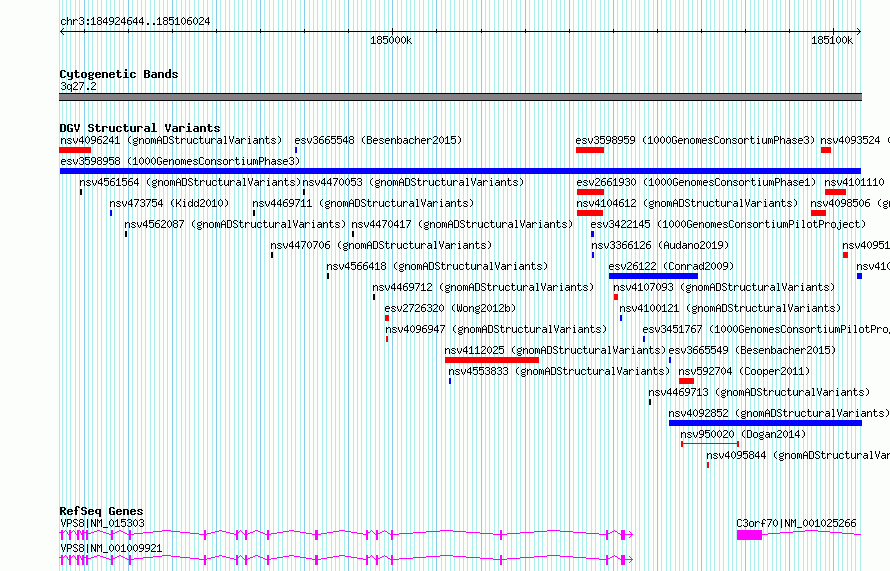Select the nsv4095844 variant label
The image size is (890, 571).
[797, 455]
